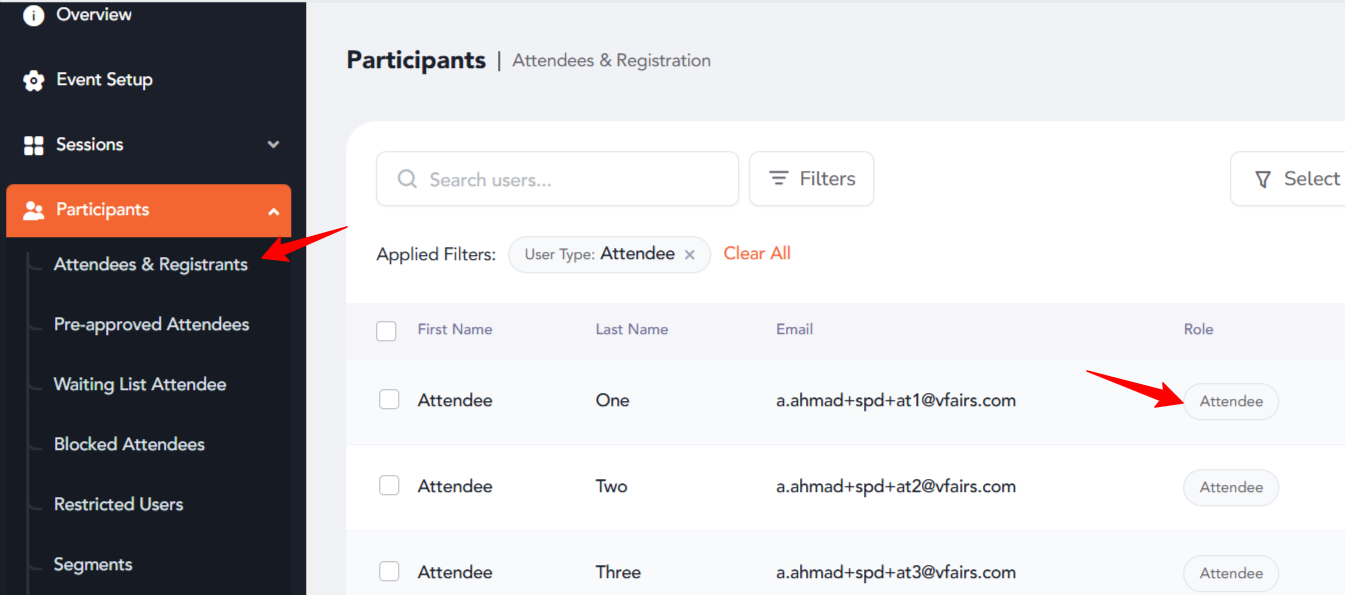
Task: Click the Clear All link
Action: click(757, 254)
